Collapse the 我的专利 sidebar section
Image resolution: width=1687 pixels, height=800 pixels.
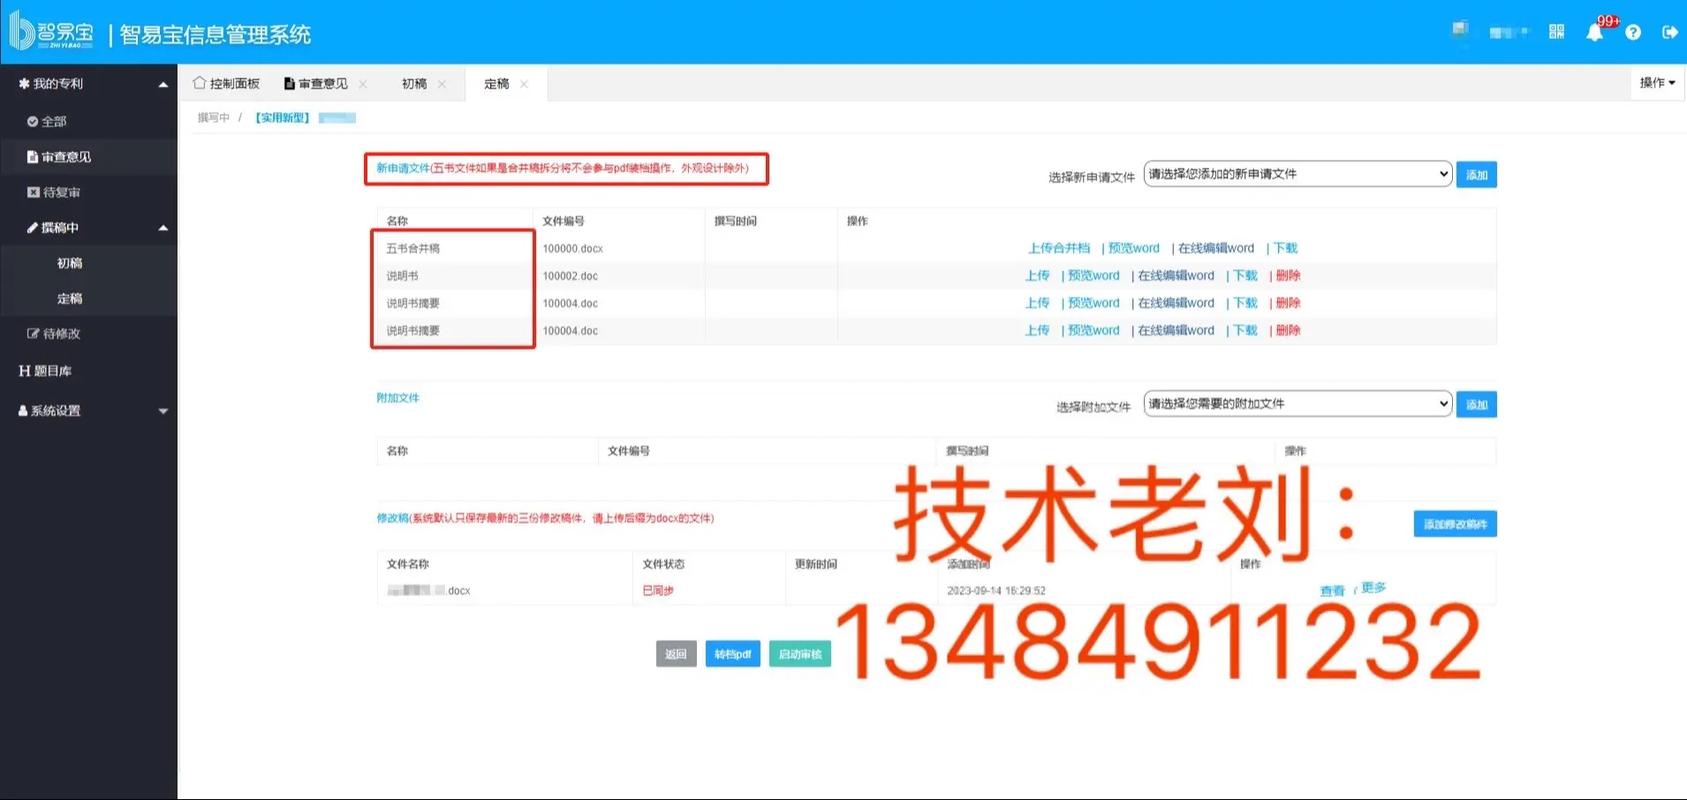point(88,84)
